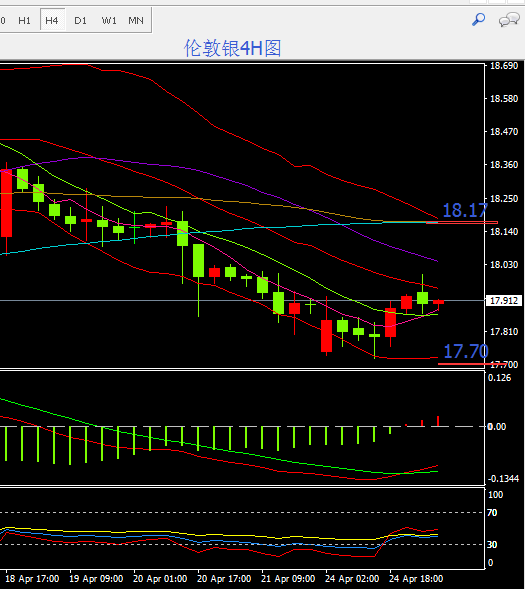Image resolution: width=525 pixels, height=589 pixels.
Task: Click the 伦敦银4H图 chart title
Action: (232, 48)
